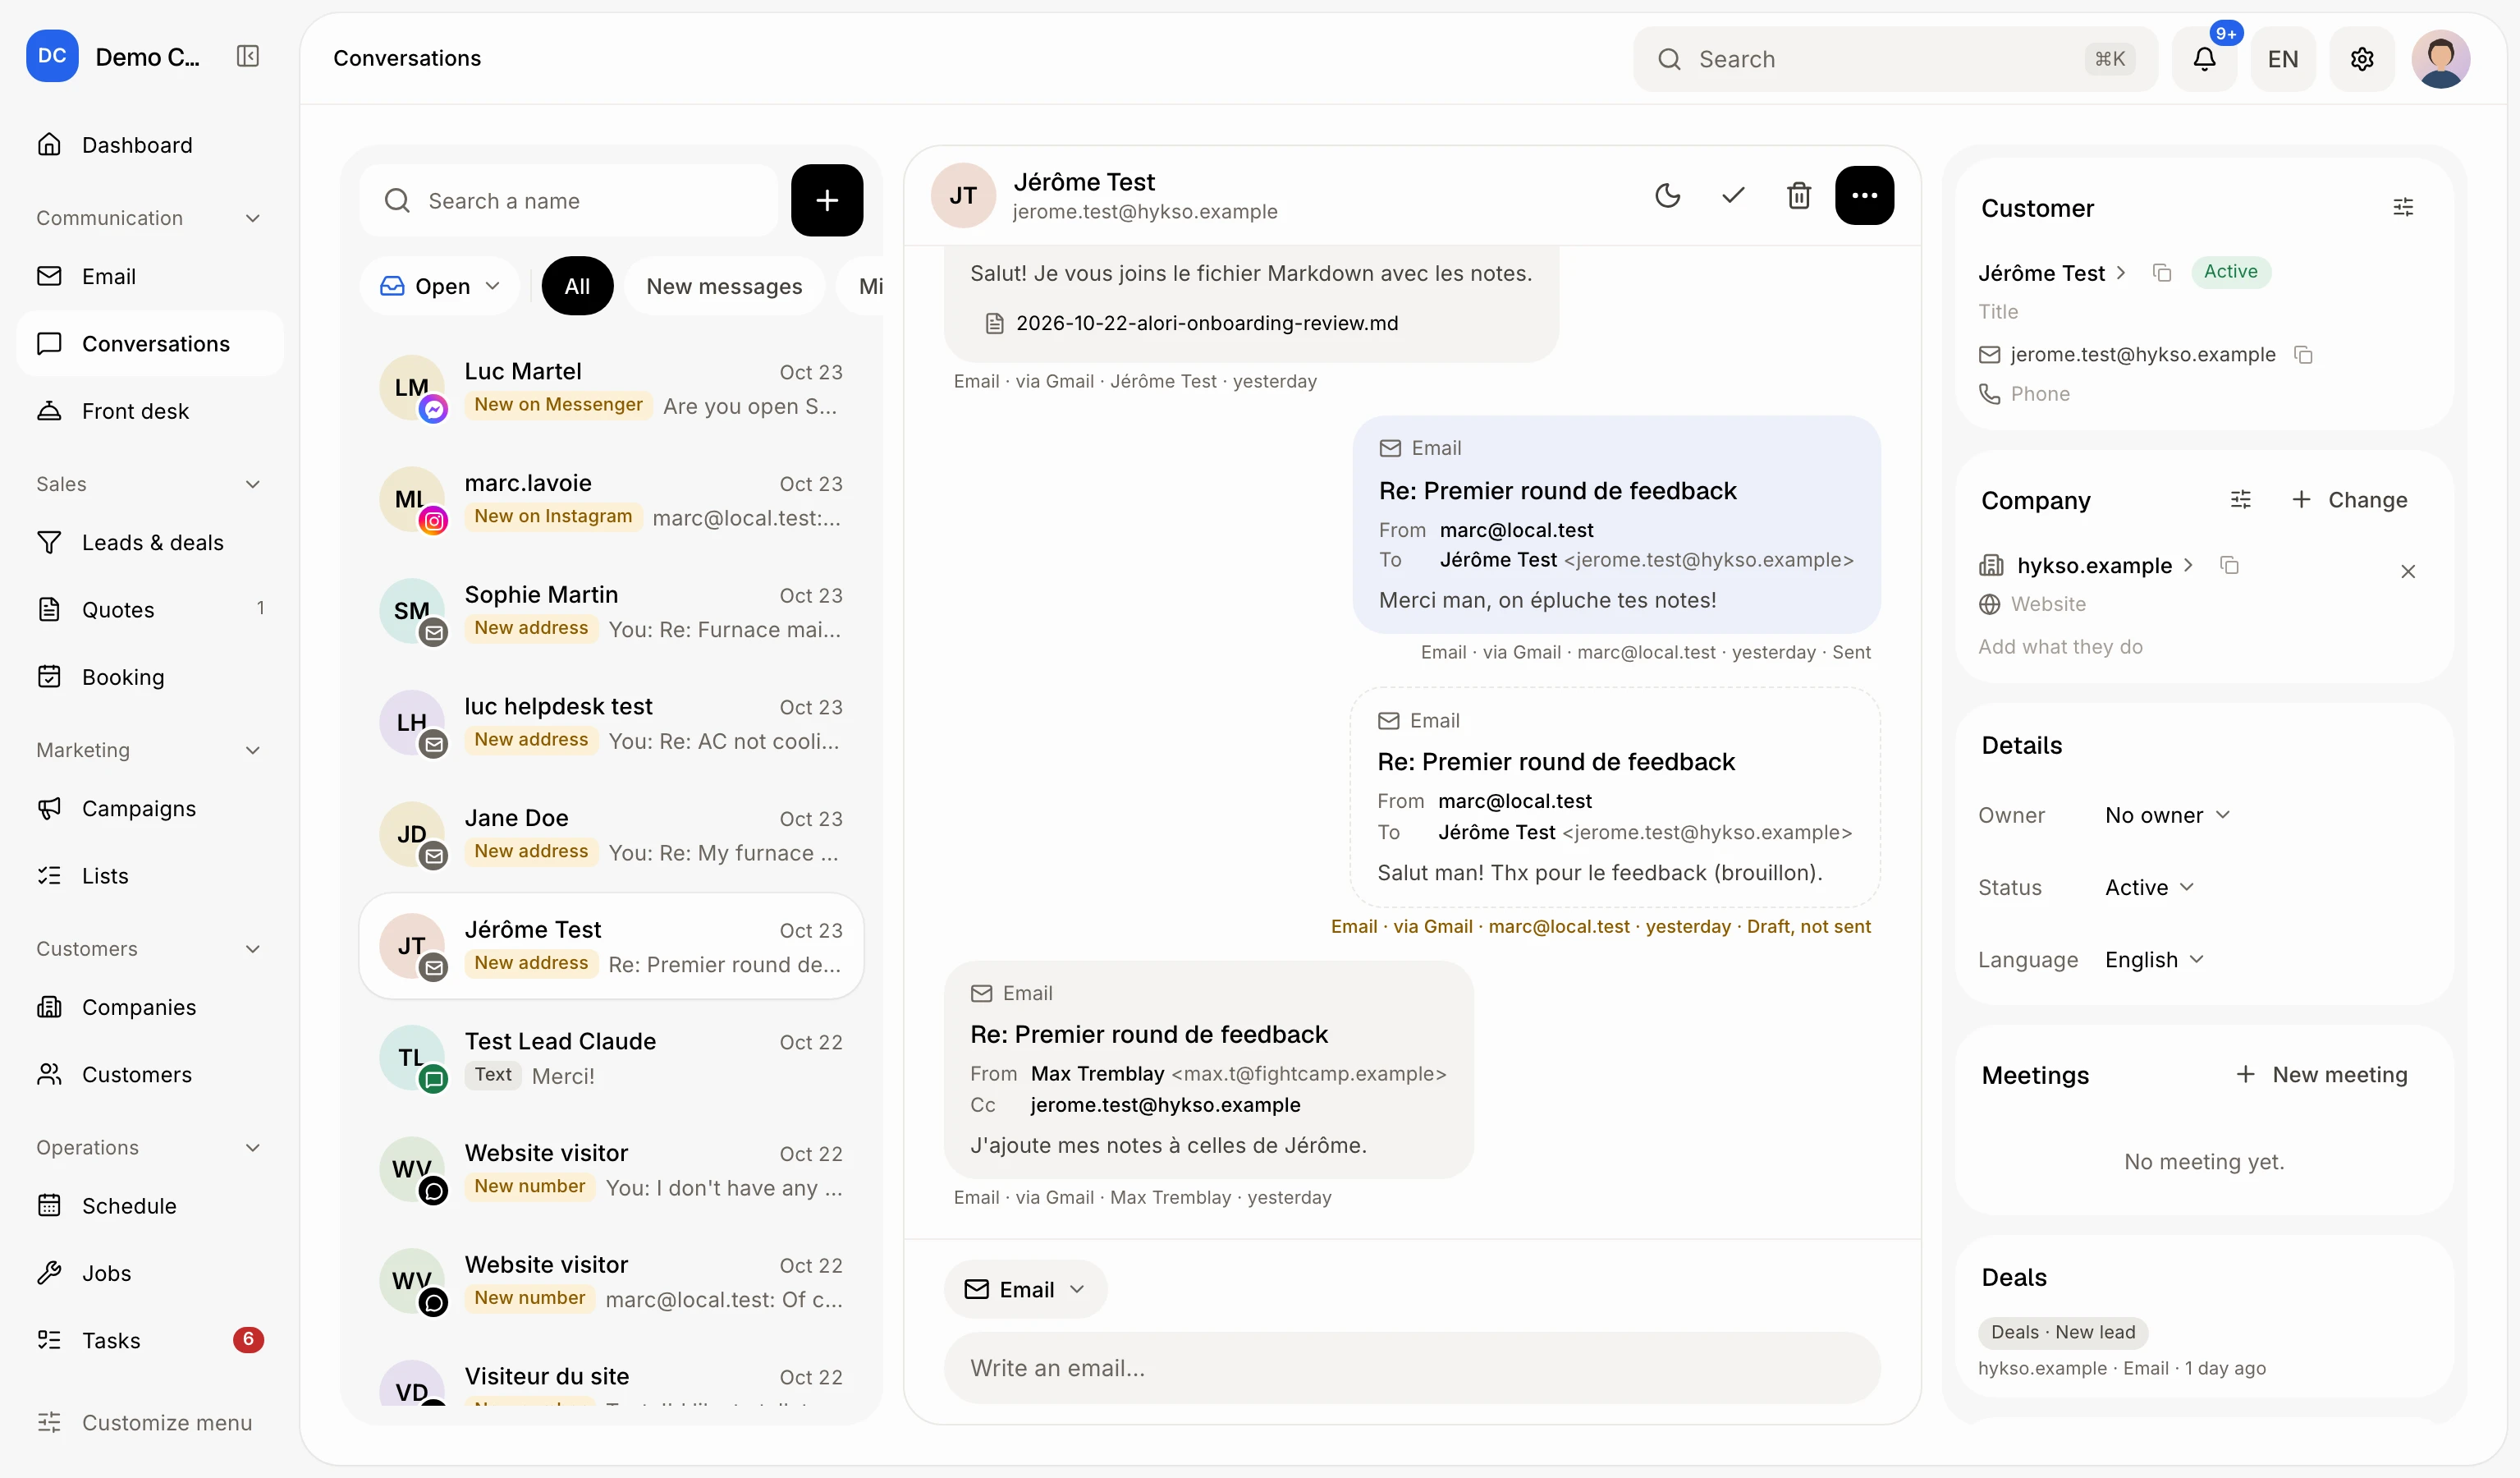Open the Status Active dropdown

click(2148, 887)
